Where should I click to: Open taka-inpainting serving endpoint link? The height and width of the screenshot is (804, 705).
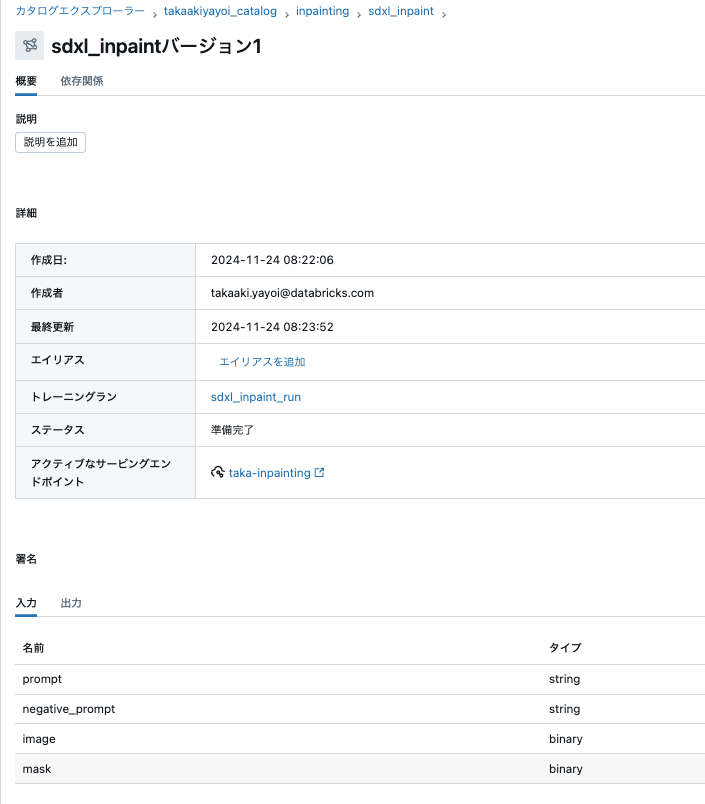270,473
